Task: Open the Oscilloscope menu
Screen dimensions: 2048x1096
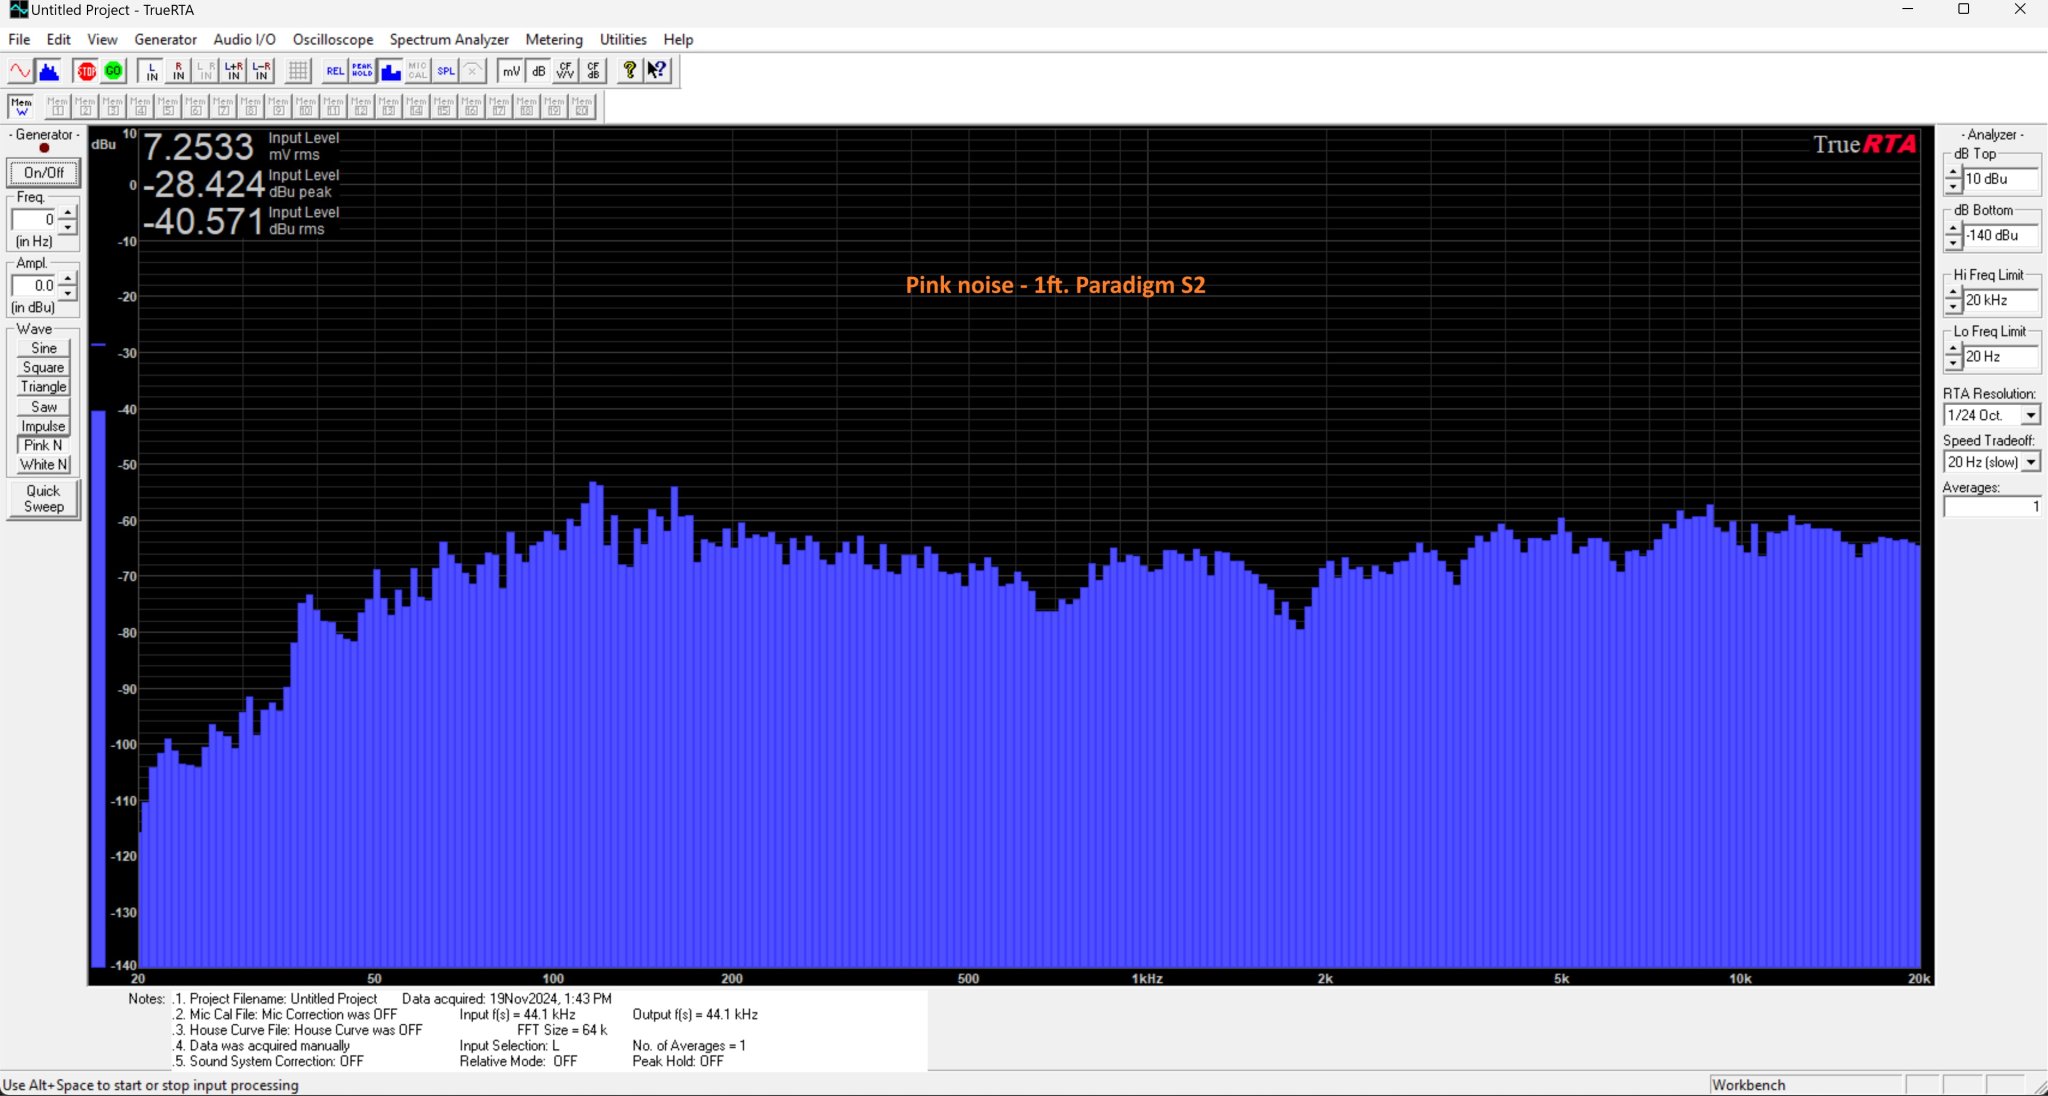Action: [333, 39]
